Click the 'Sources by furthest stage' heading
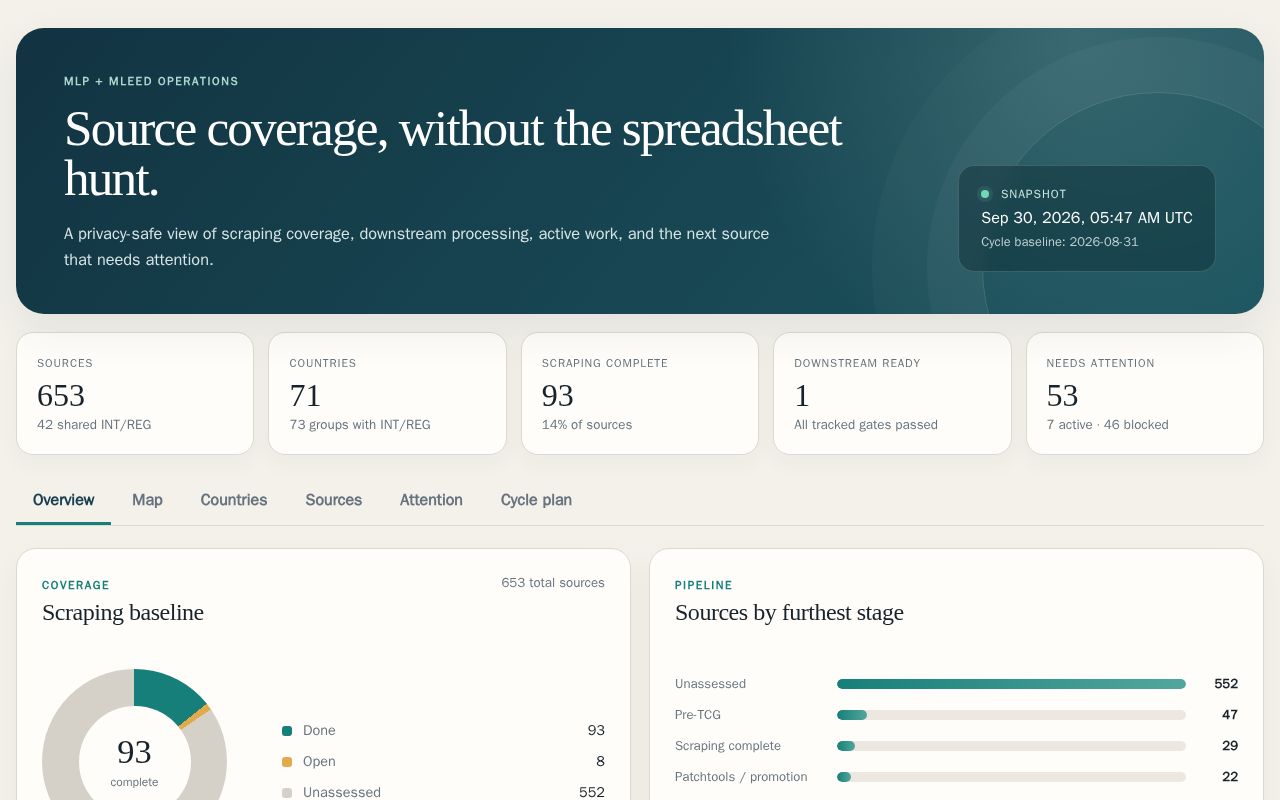 coord(789,613)
